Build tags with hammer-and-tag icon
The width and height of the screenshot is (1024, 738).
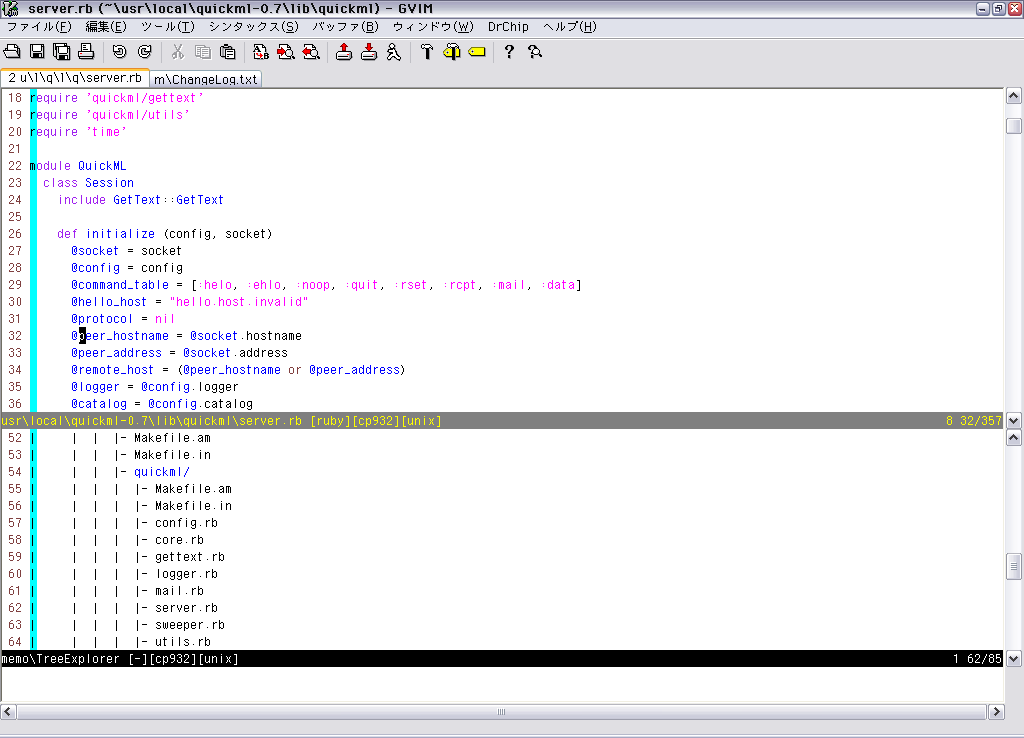point(452,52)
